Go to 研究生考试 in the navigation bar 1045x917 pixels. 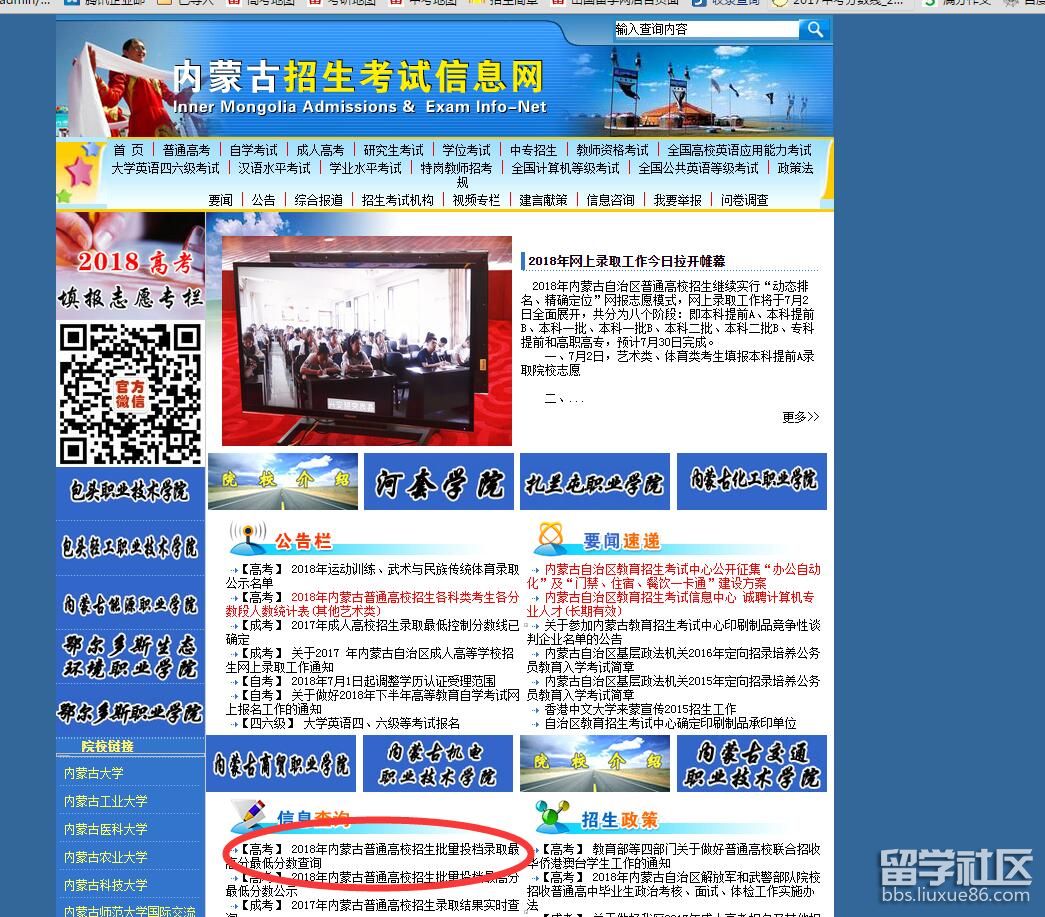[393, 150]
